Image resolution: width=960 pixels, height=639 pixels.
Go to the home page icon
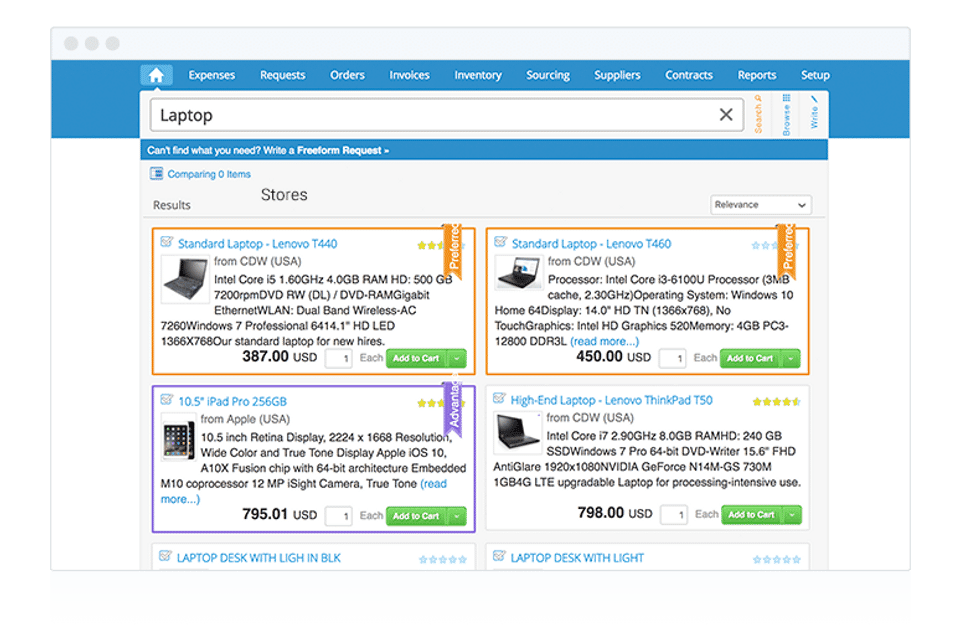pos(156,75)
